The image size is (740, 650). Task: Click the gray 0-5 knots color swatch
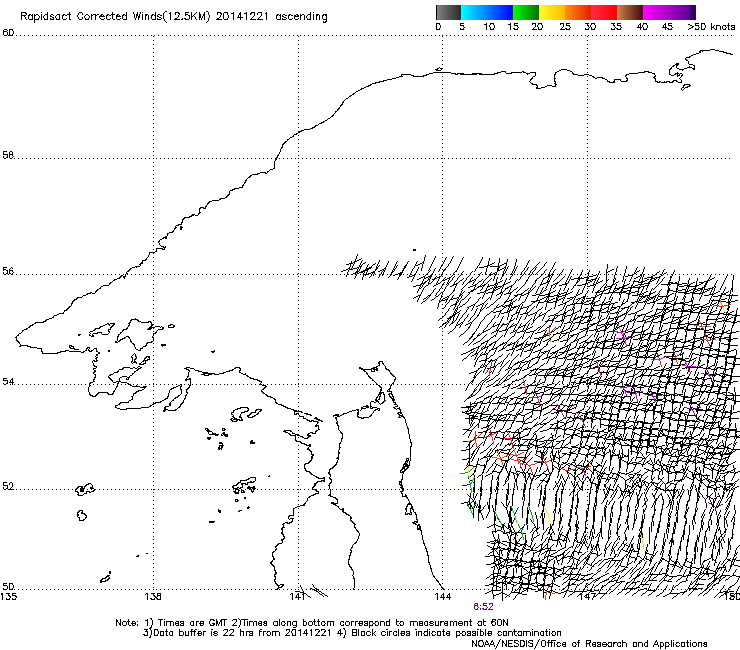[x=448, y=12]
